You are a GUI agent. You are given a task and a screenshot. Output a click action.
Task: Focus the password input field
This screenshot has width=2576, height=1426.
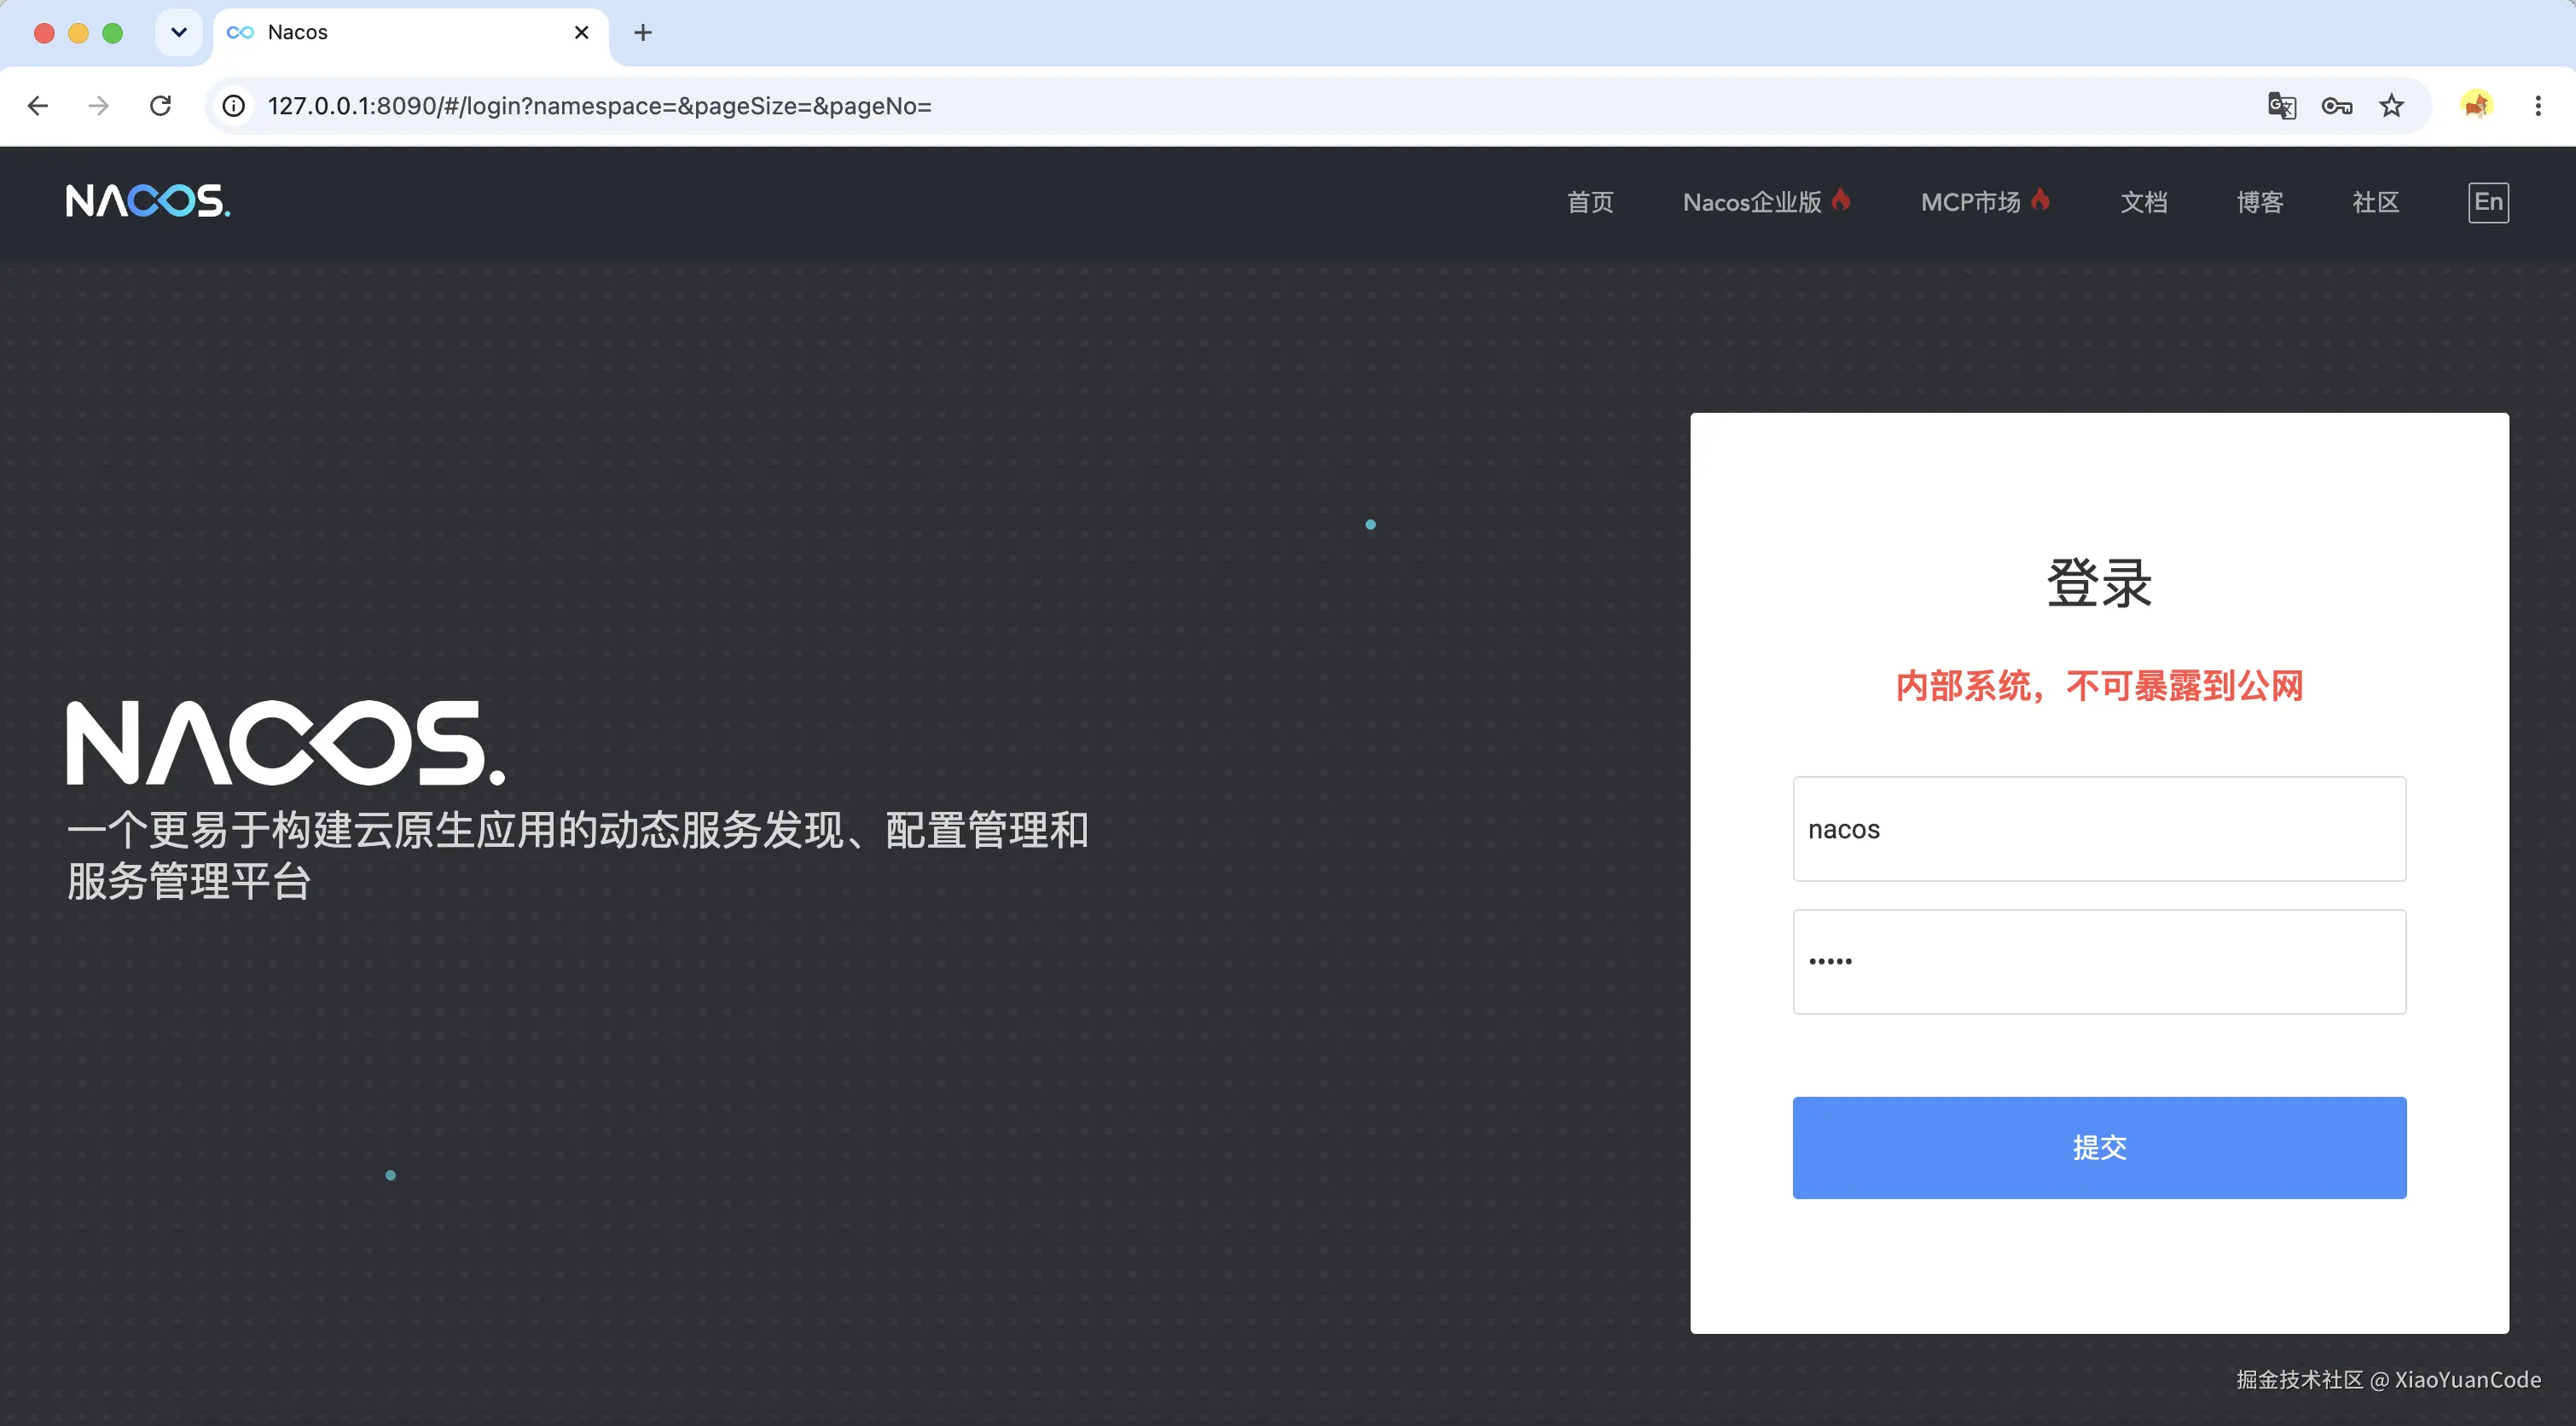tap(2099, 962)
